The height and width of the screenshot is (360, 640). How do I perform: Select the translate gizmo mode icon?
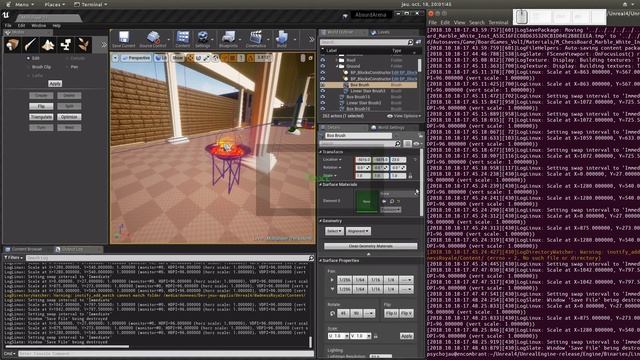[x=190, y=58]
